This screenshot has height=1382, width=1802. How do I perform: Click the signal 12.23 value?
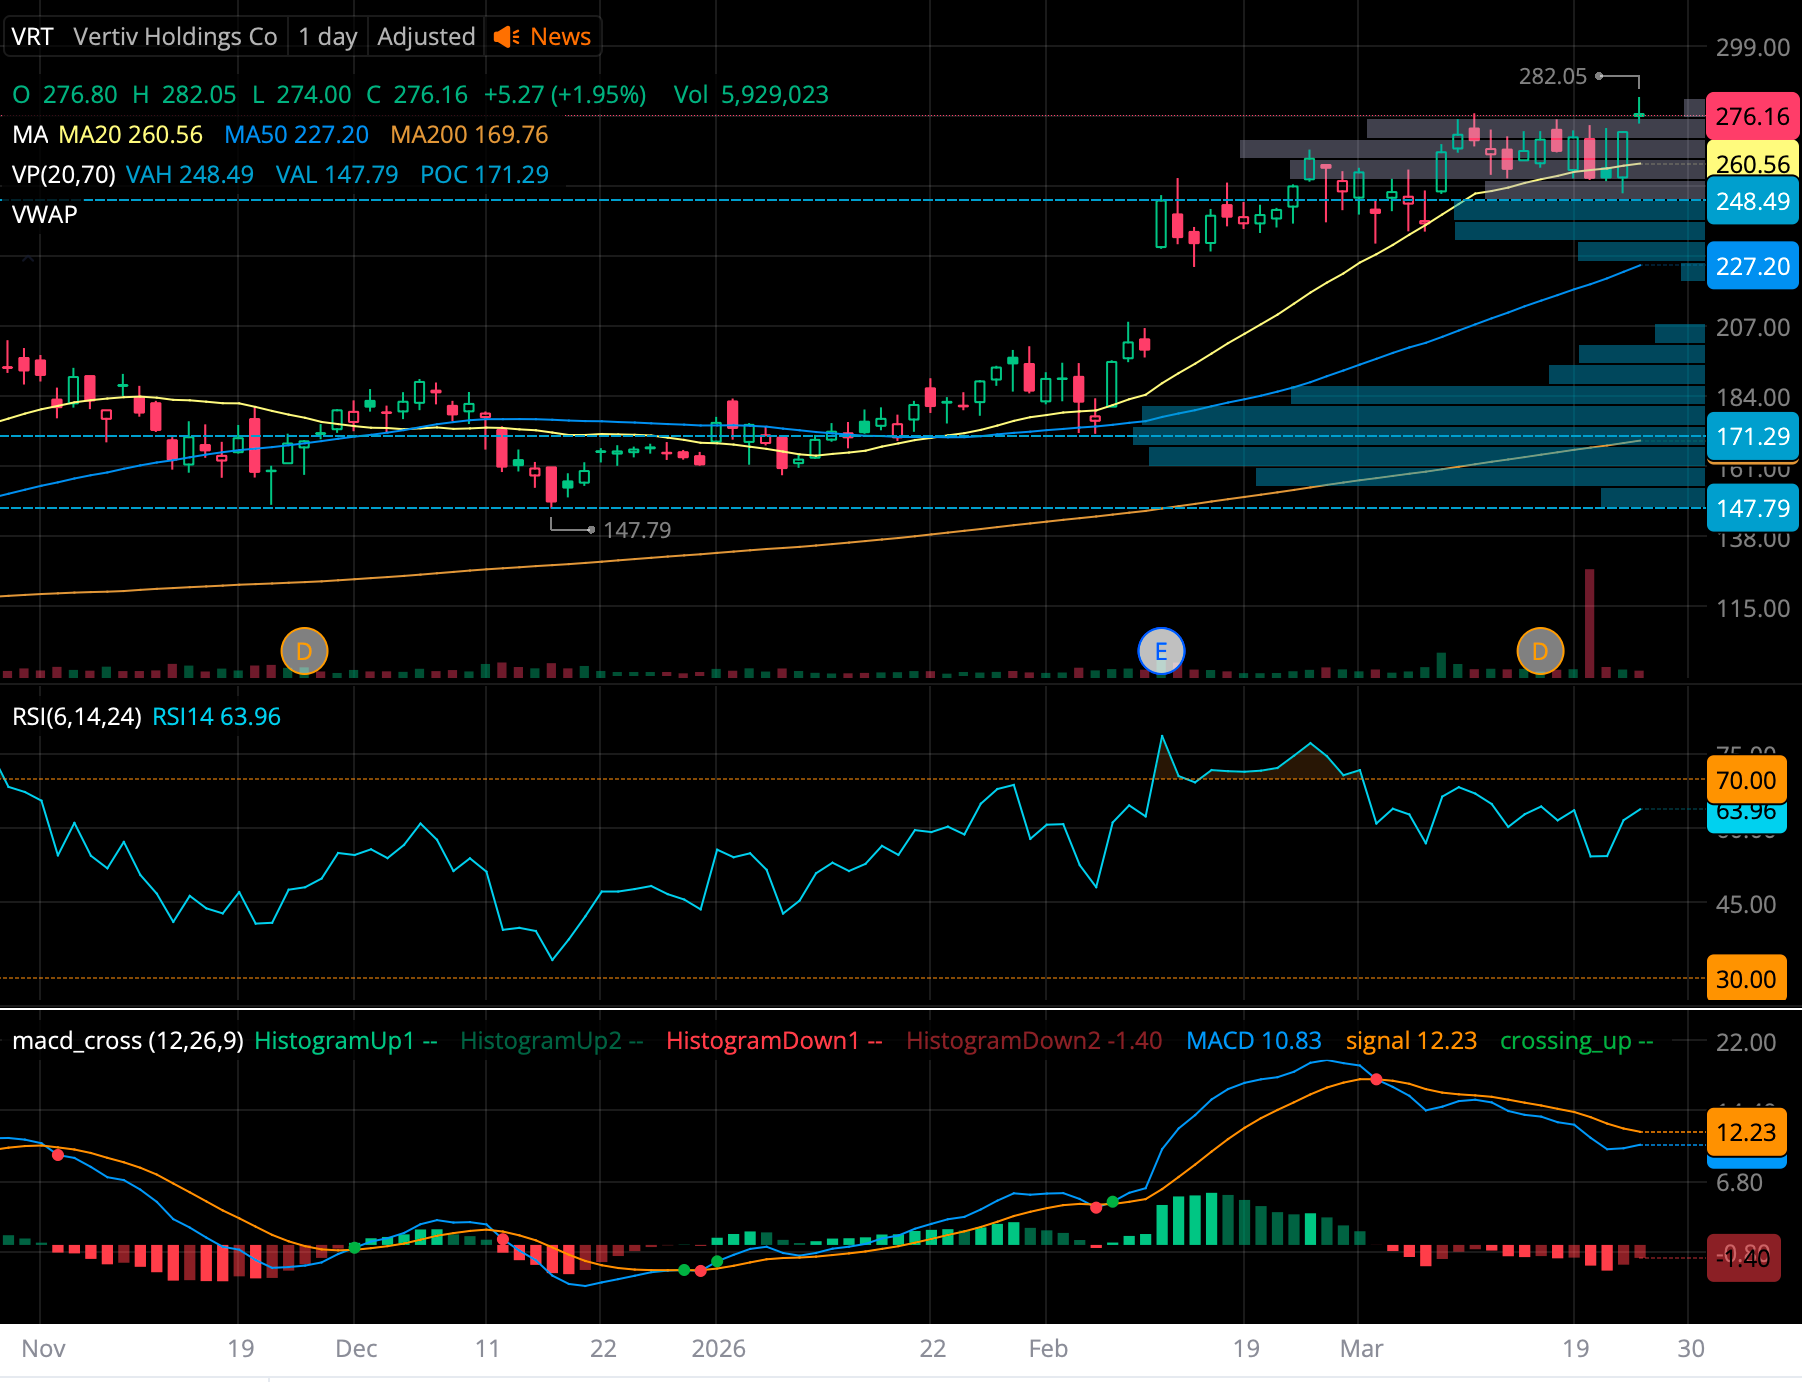click(1411, 1041)
